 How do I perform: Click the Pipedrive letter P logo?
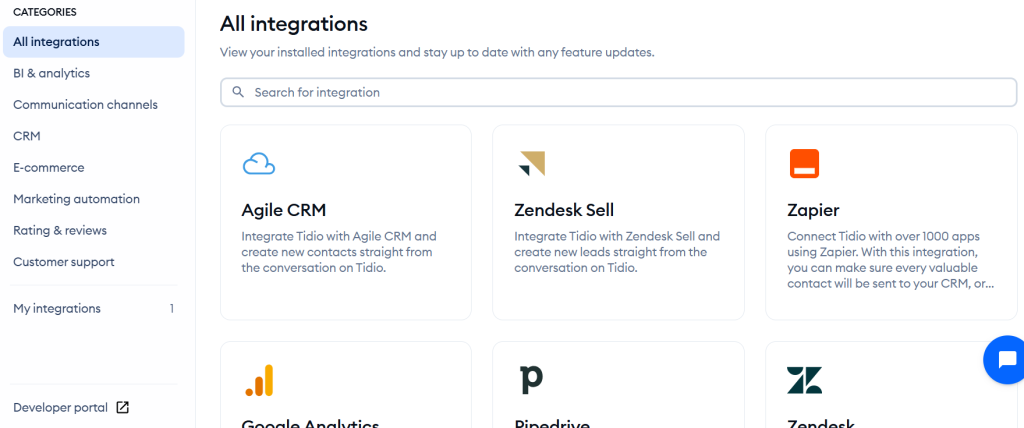point(532,380)
